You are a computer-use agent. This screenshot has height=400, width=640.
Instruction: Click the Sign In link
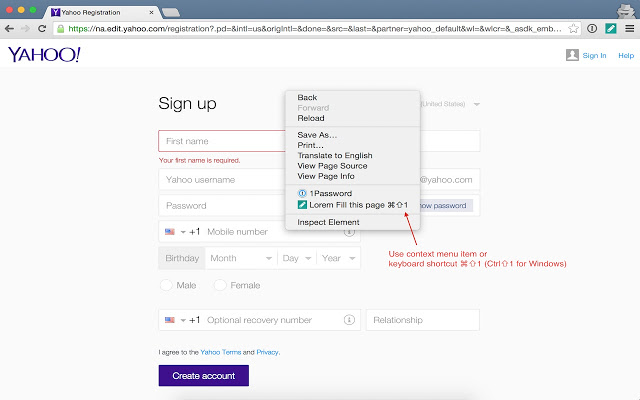pyautogui.click(x=594, y=56)
